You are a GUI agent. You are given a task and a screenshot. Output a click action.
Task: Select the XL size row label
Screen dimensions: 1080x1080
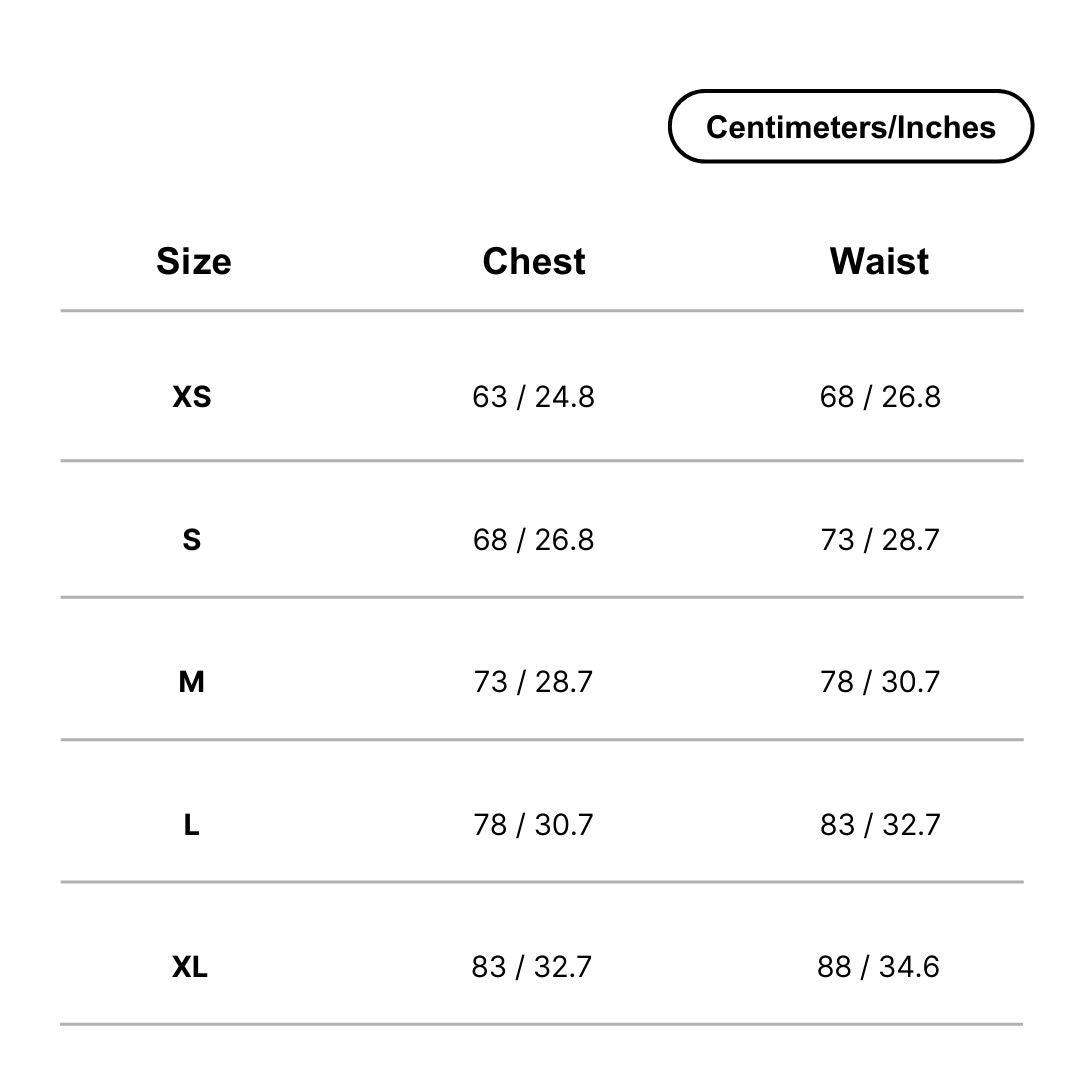click(x=189, y=967)
